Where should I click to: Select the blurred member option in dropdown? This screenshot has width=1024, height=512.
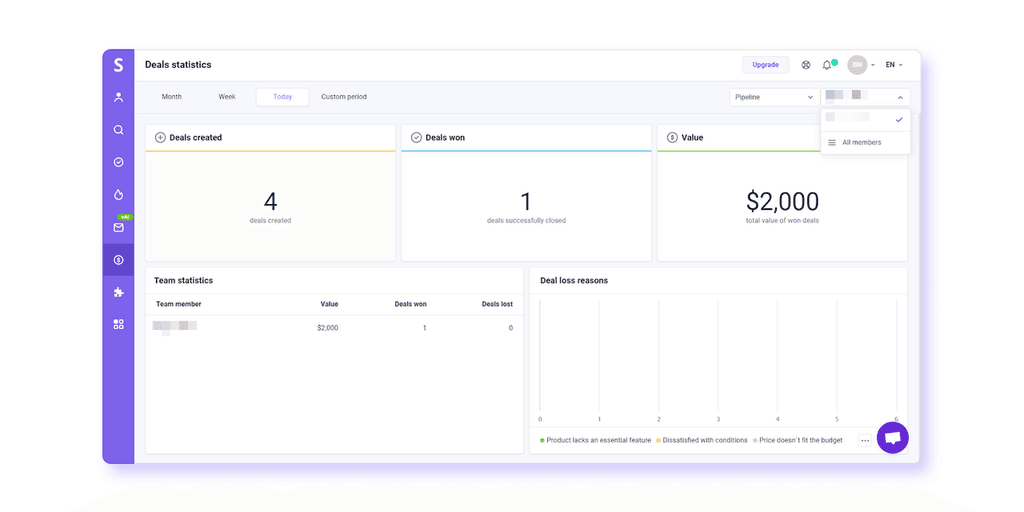(x=865, y=120)
